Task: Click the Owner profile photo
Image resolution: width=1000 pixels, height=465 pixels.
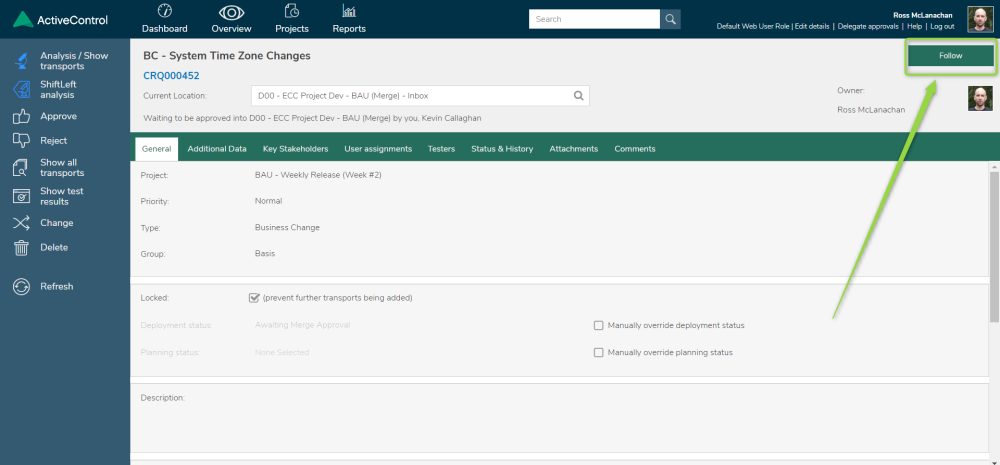Action: click(x=980, y=99)
